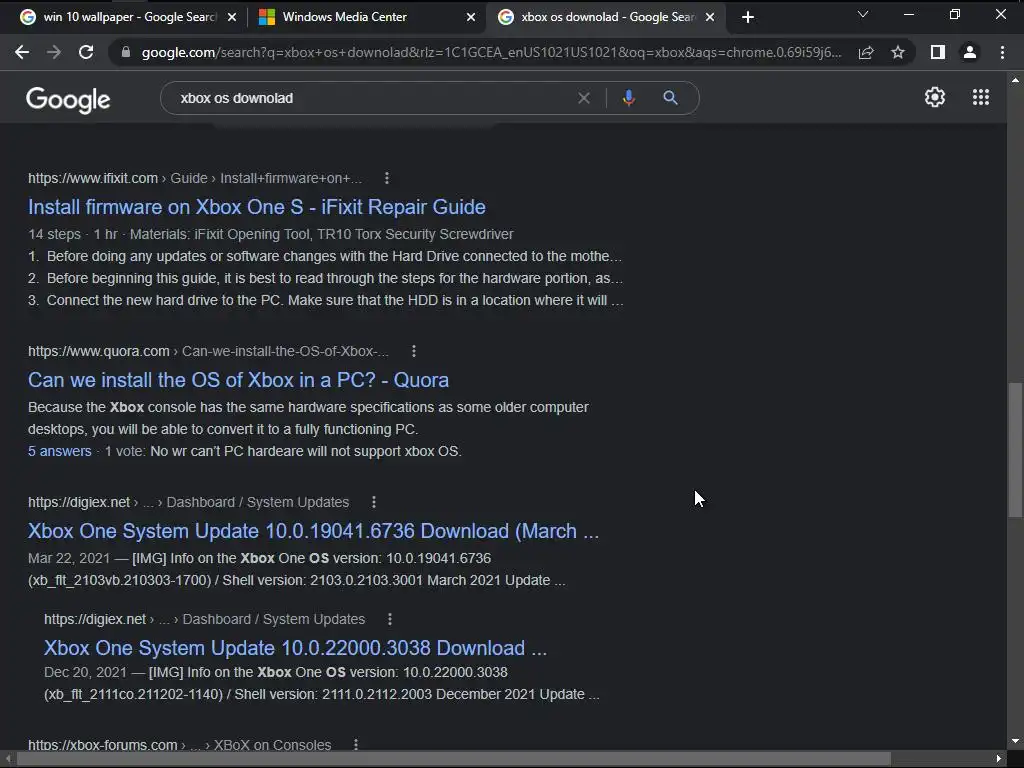Open the 5 answers link

point(59,451)
